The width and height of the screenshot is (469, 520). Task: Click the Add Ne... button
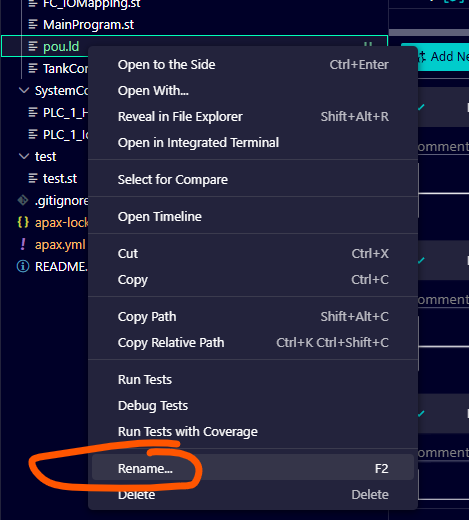tap(443, 57)
